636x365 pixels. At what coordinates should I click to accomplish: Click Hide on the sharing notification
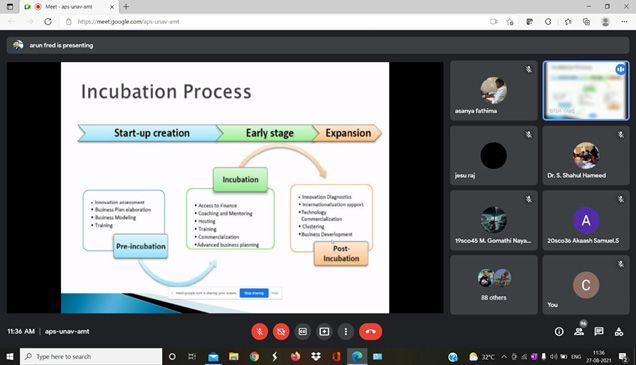275,293
